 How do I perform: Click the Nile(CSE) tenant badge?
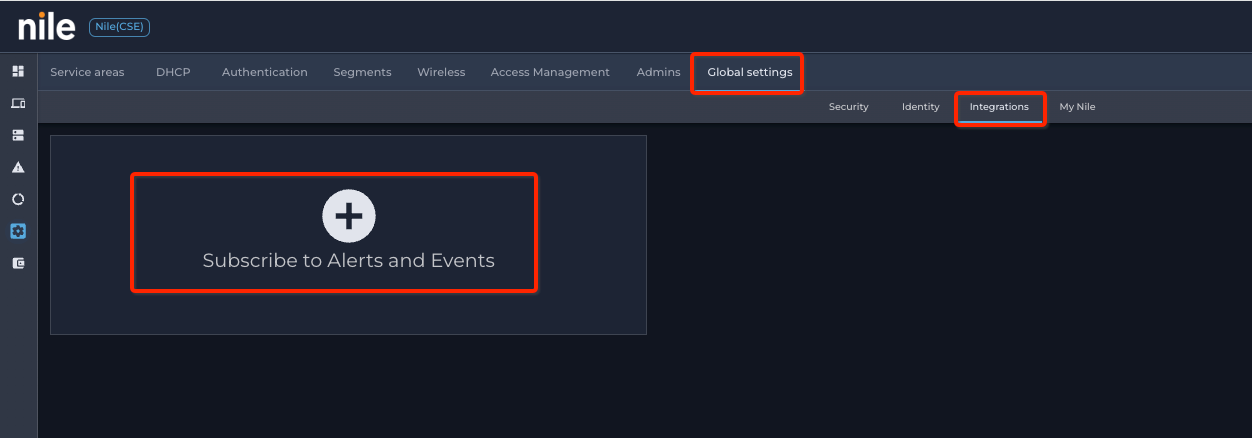pyautogui.click(x=119, y=27)
